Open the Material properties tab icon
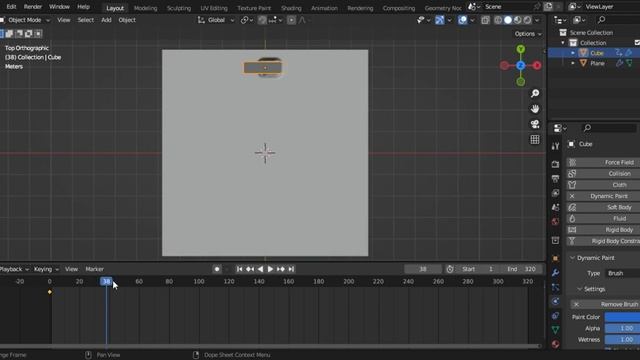The width and height of the screenshot is (640, 360). point(555,344)
